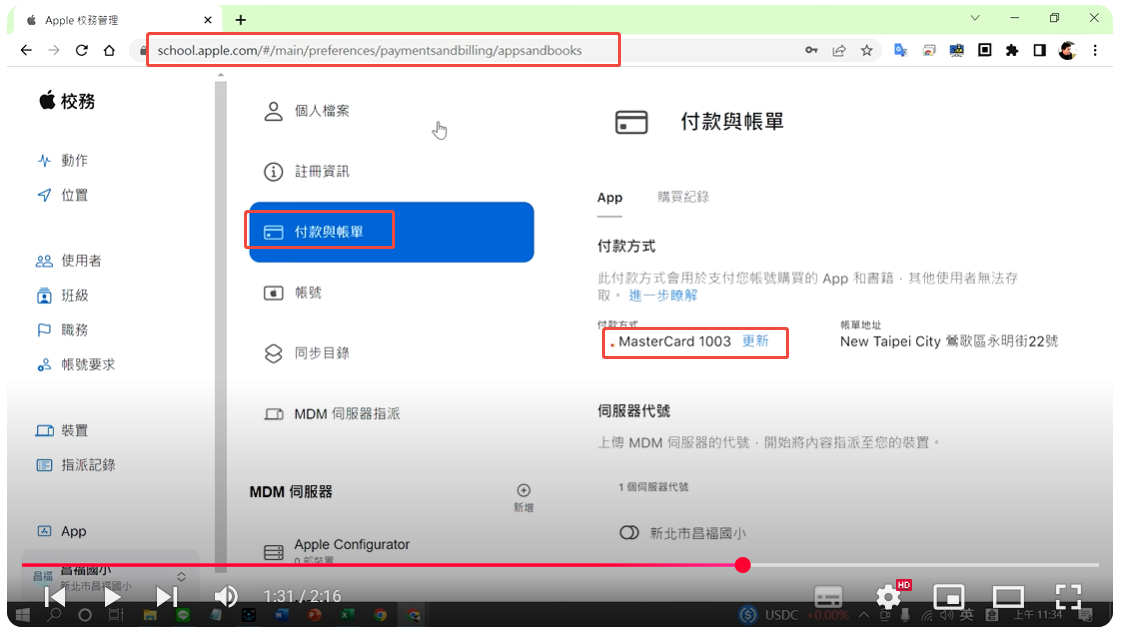Viewport: 1121px width, 632px height.
Task: Go to 使用者 (Users) section
Action: point(69,260)
